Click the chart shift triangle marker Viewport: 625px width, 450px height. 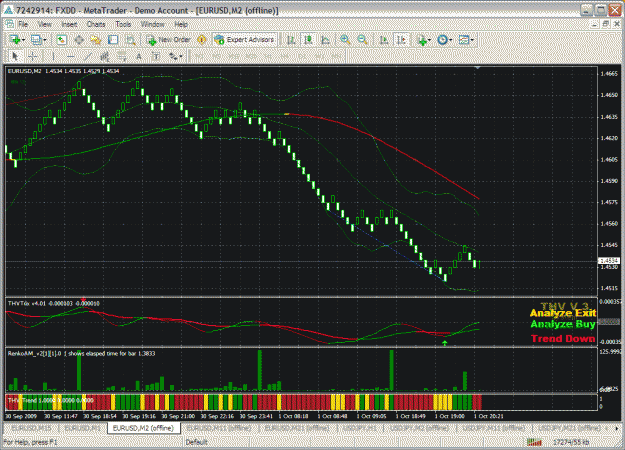point(477,68)
